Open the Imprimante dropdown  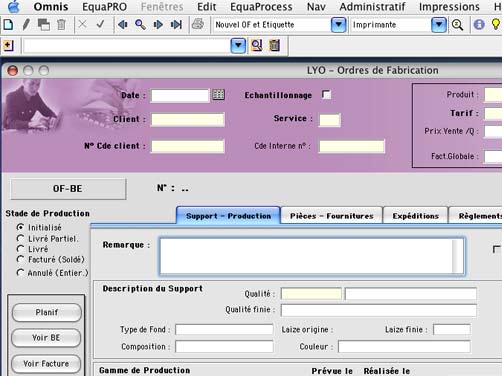(439, 25)
